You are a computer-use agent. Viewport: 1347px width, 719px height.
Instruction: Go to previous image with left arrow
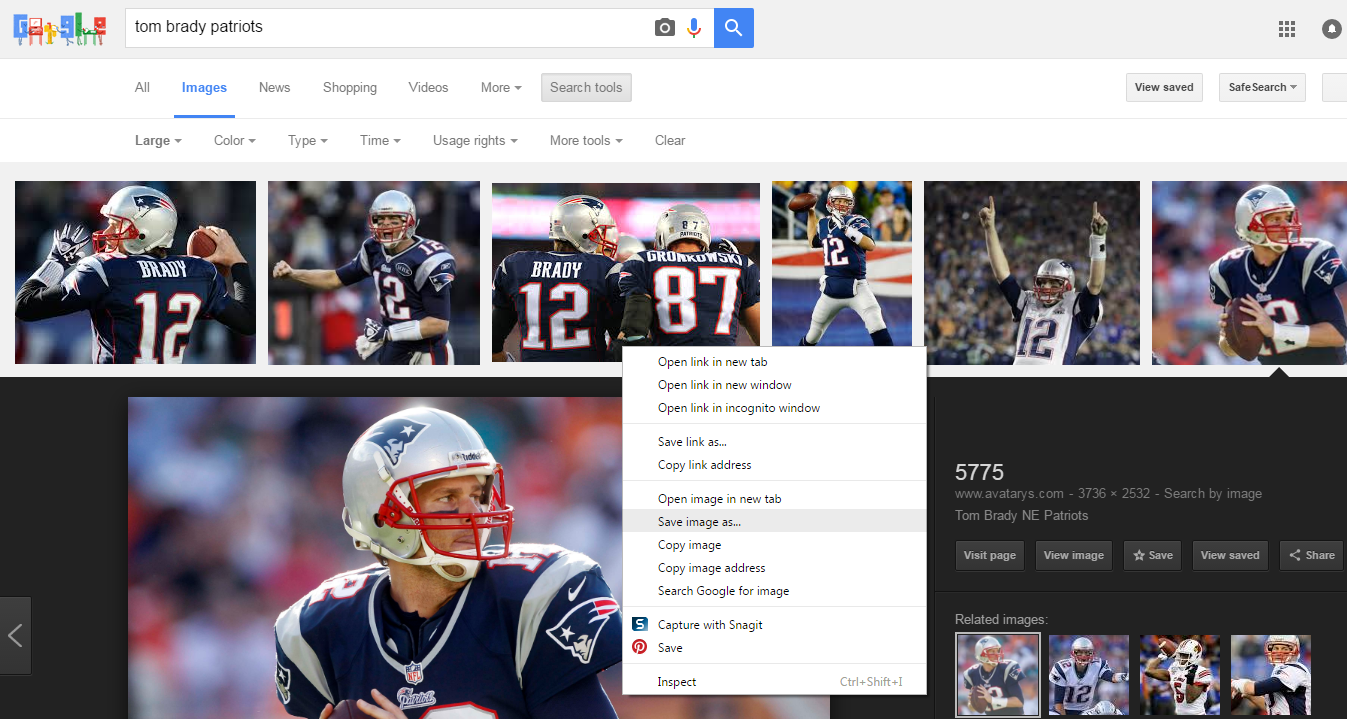tap(16, 635)
